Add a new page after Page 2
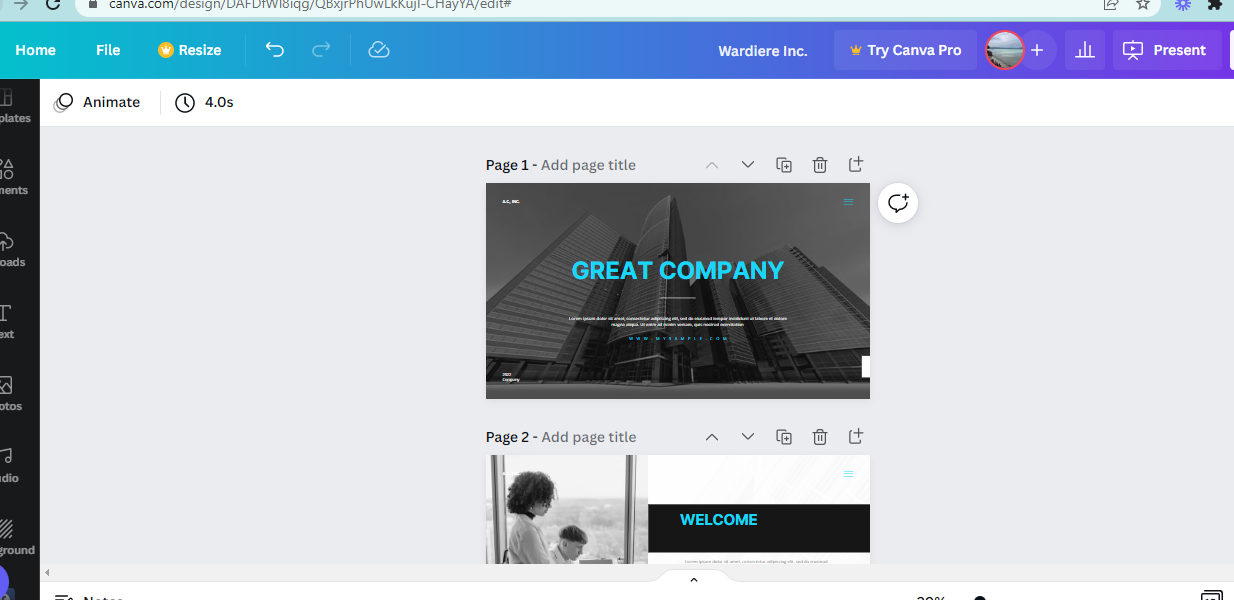Viewport: 1234px width, 600px height. tap(856, 436)
